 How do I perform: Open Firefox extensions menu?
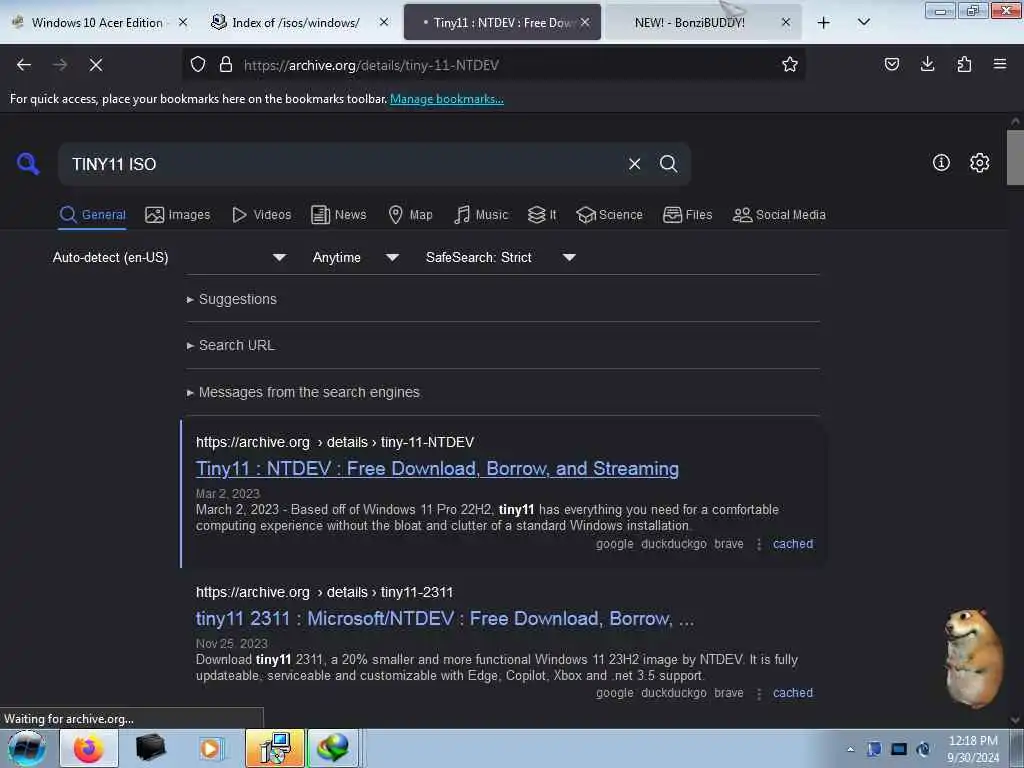point(964,64)
